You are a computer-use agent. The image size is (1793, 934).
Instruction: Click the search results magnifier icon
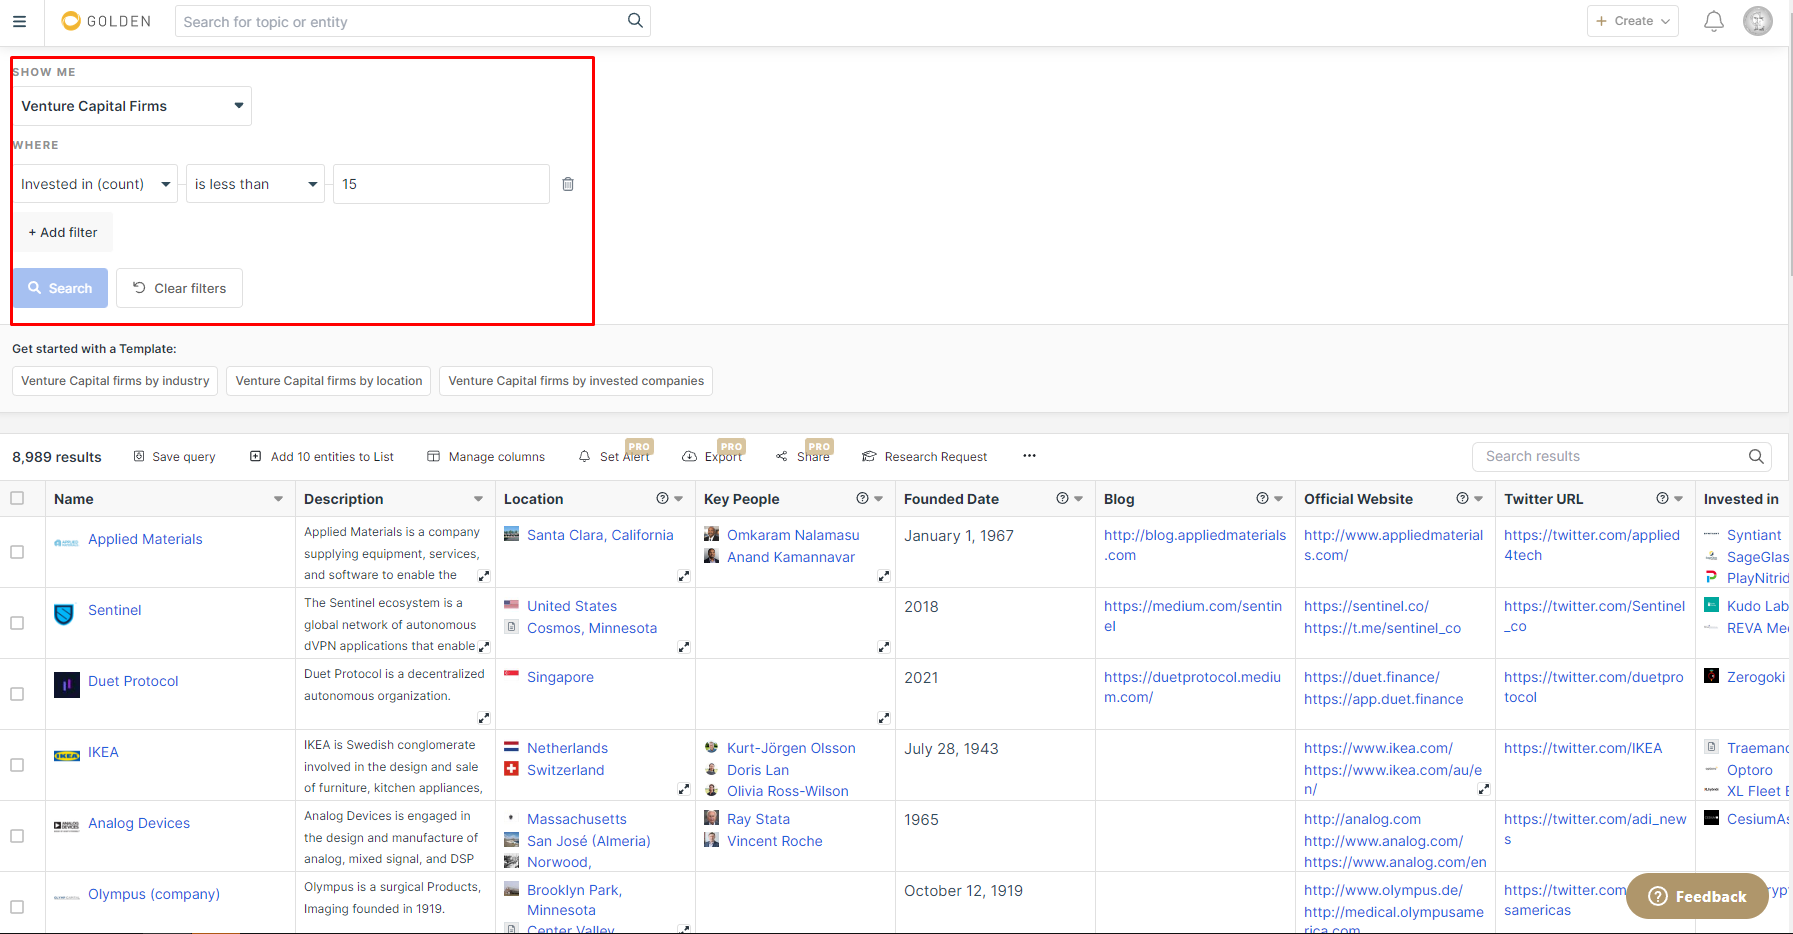point(1756,457)
